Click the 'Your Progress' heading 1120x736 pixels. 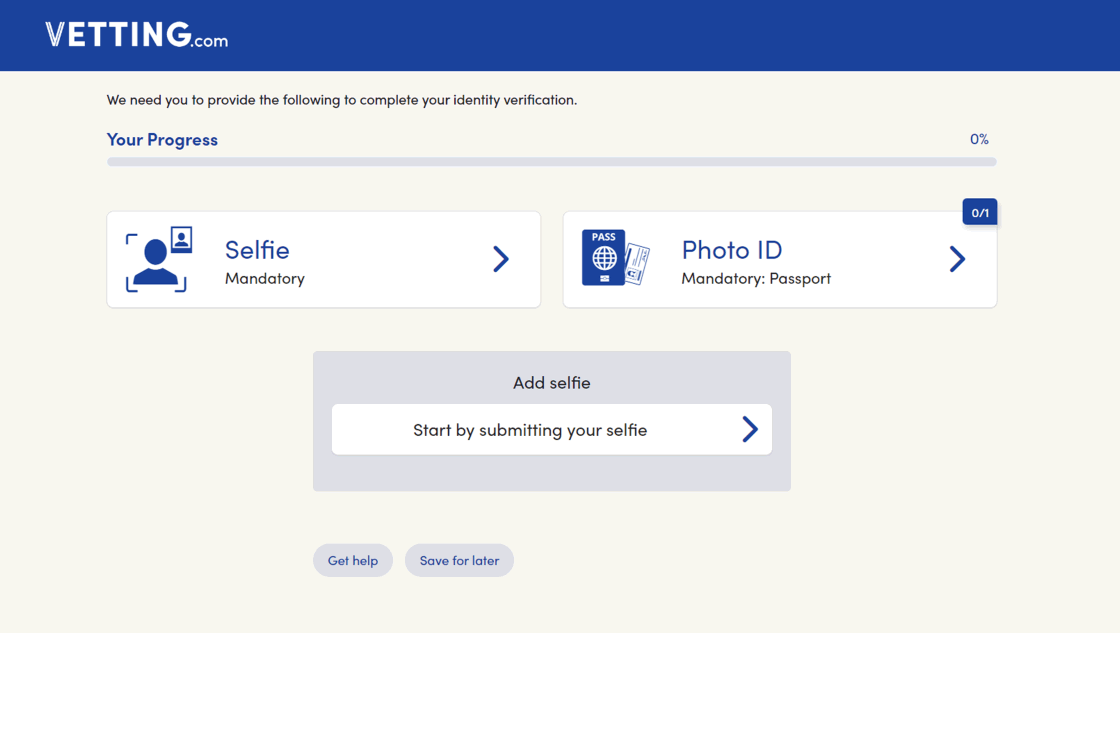click(x=162, y=139)
